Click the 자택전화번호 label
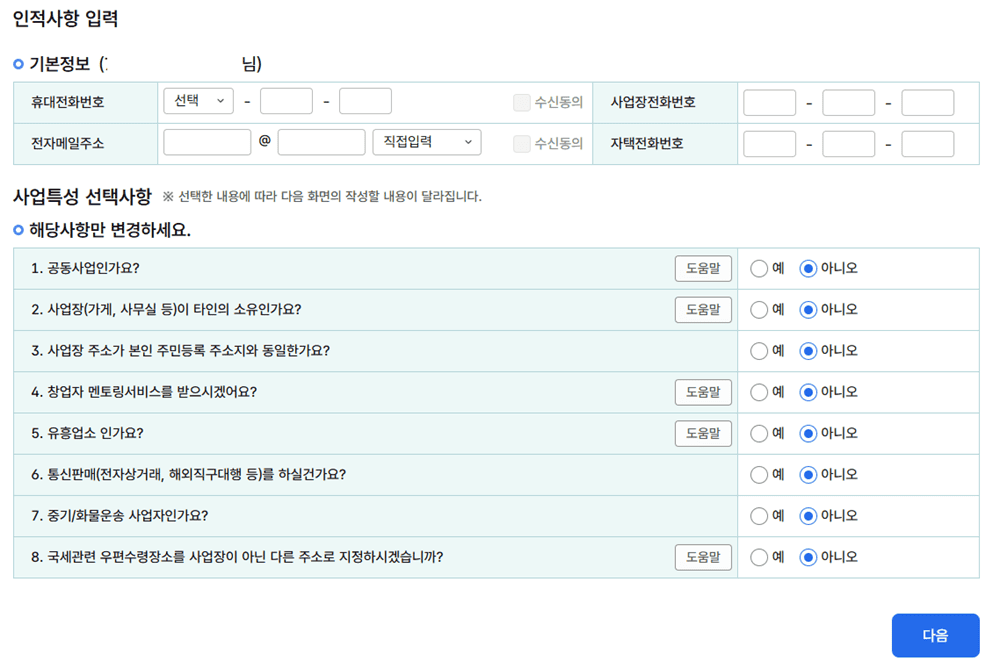 tap(647, 144)
